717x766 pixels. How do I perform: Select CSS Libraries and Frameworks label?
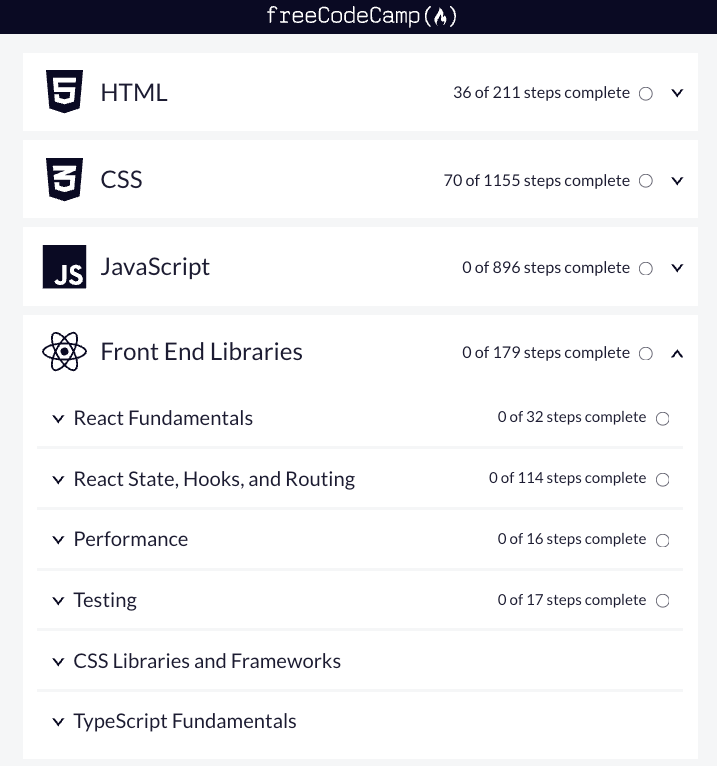pos(207,661)
